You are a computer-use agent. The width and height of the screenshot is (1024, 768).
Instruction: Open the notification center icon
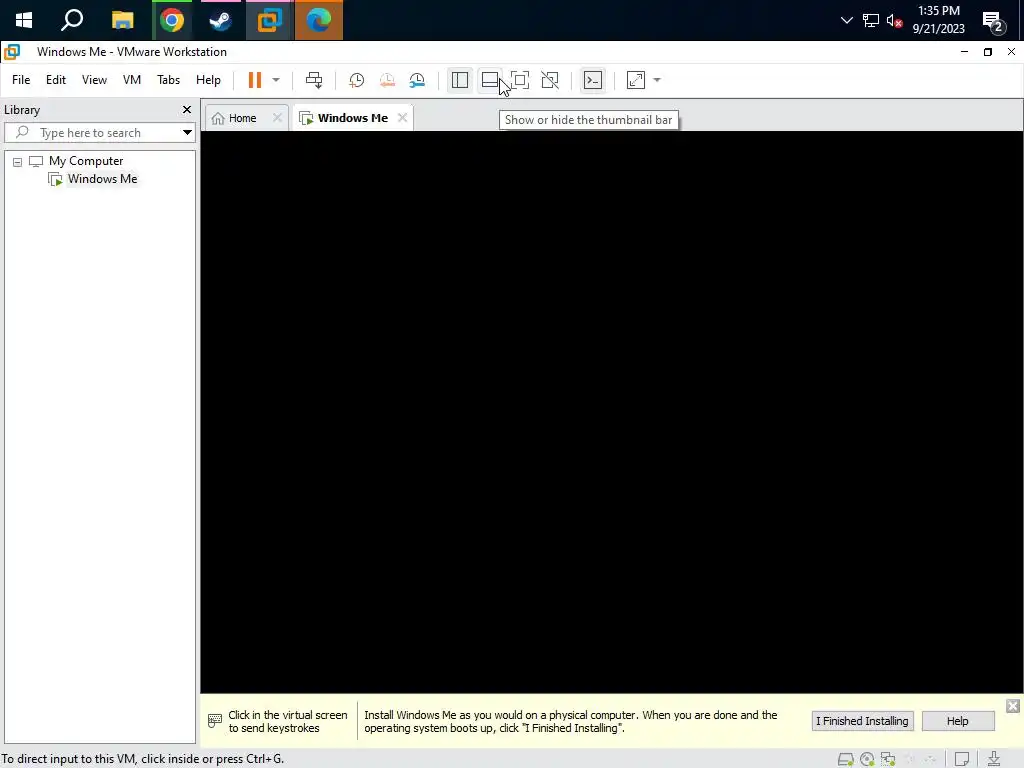tap(994, 22)
